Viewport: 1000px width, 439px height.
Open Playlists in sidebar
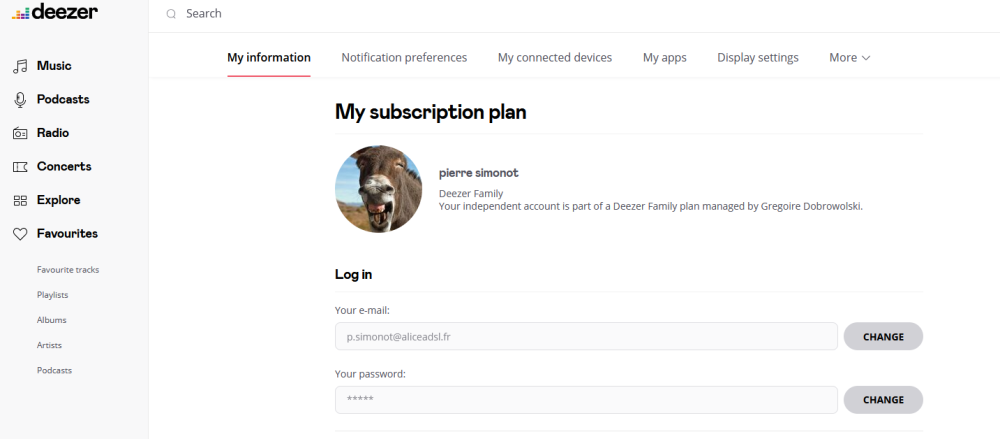53,295
